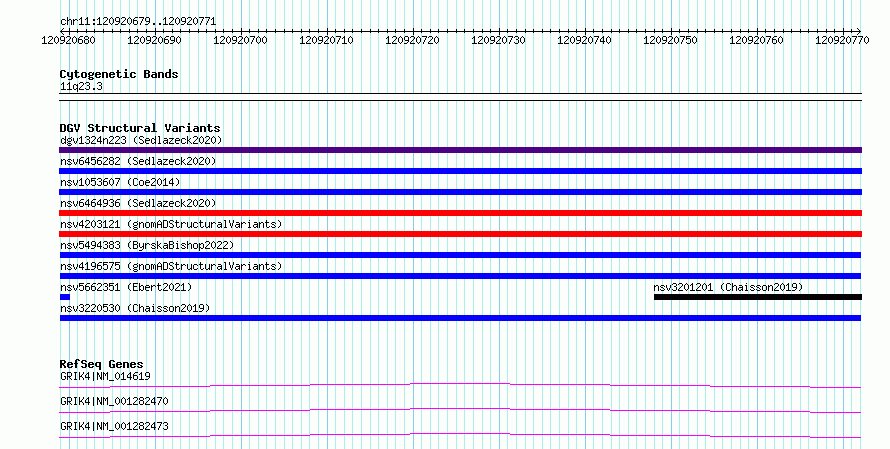This screenshot has height=449, width=890.
Task: Click the blue bar under nsv5494383
Action: pyautogui.click(x=460, y=255)
